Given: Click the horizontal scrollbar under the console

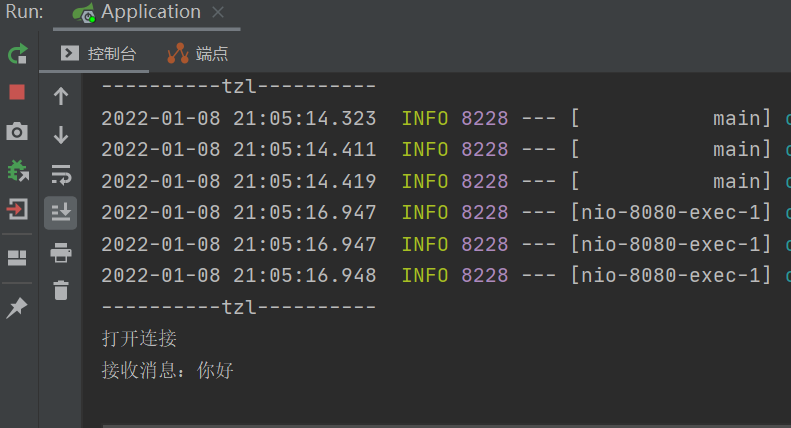Looking at the screenshot, I should [446, 426].
